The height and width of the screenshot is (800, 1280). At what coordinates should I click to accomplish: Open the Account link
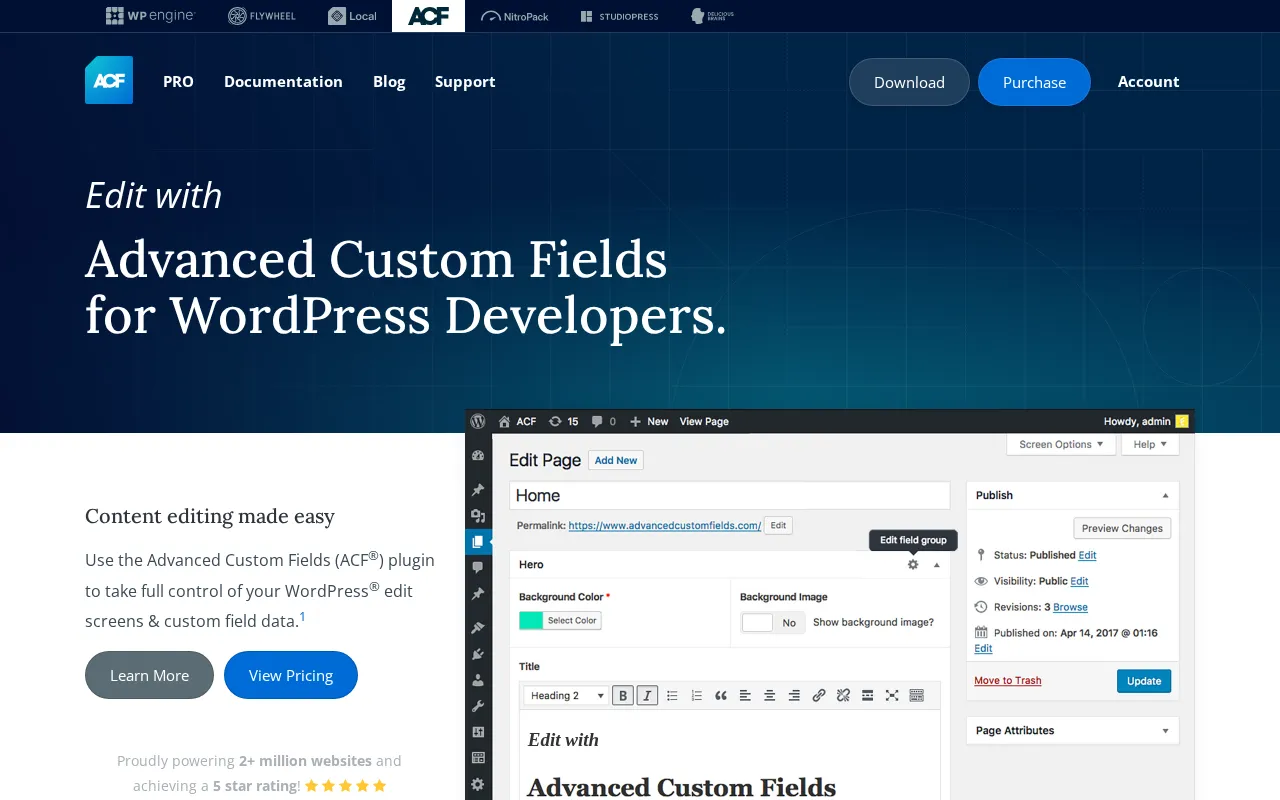coord(1148,81)
